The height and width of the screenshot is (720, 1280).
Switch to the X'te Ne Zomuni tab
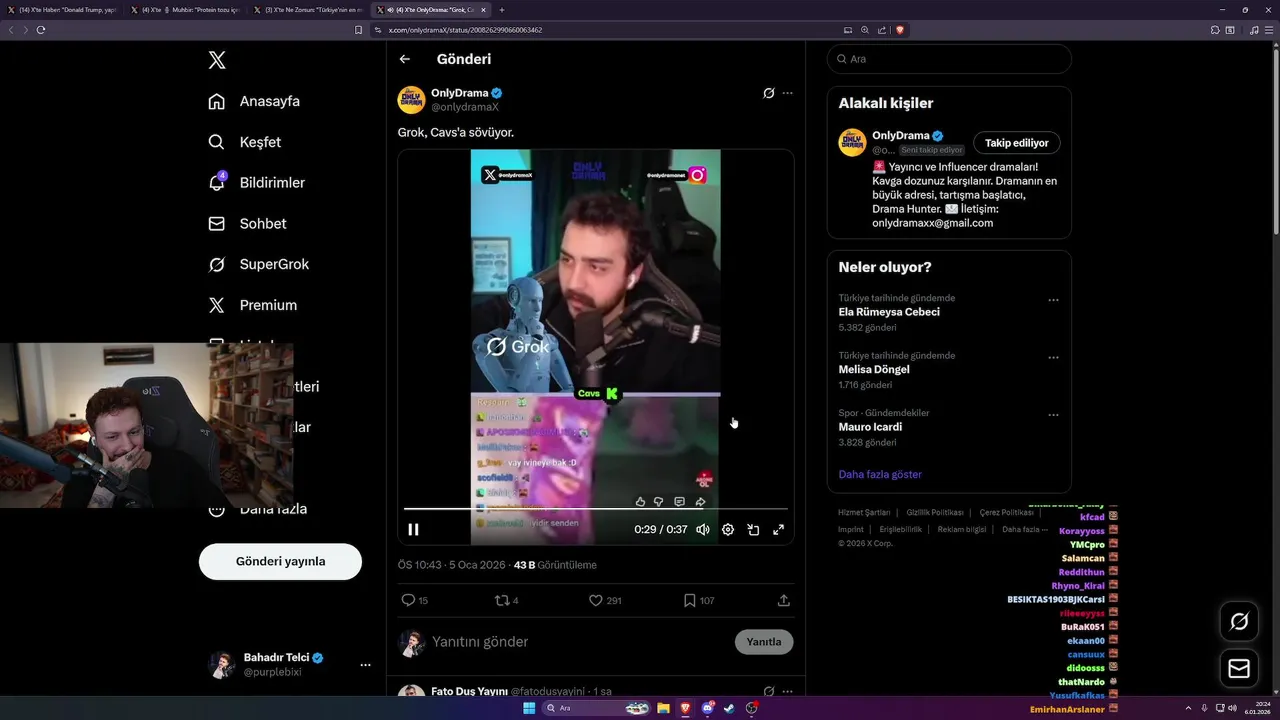309,9
